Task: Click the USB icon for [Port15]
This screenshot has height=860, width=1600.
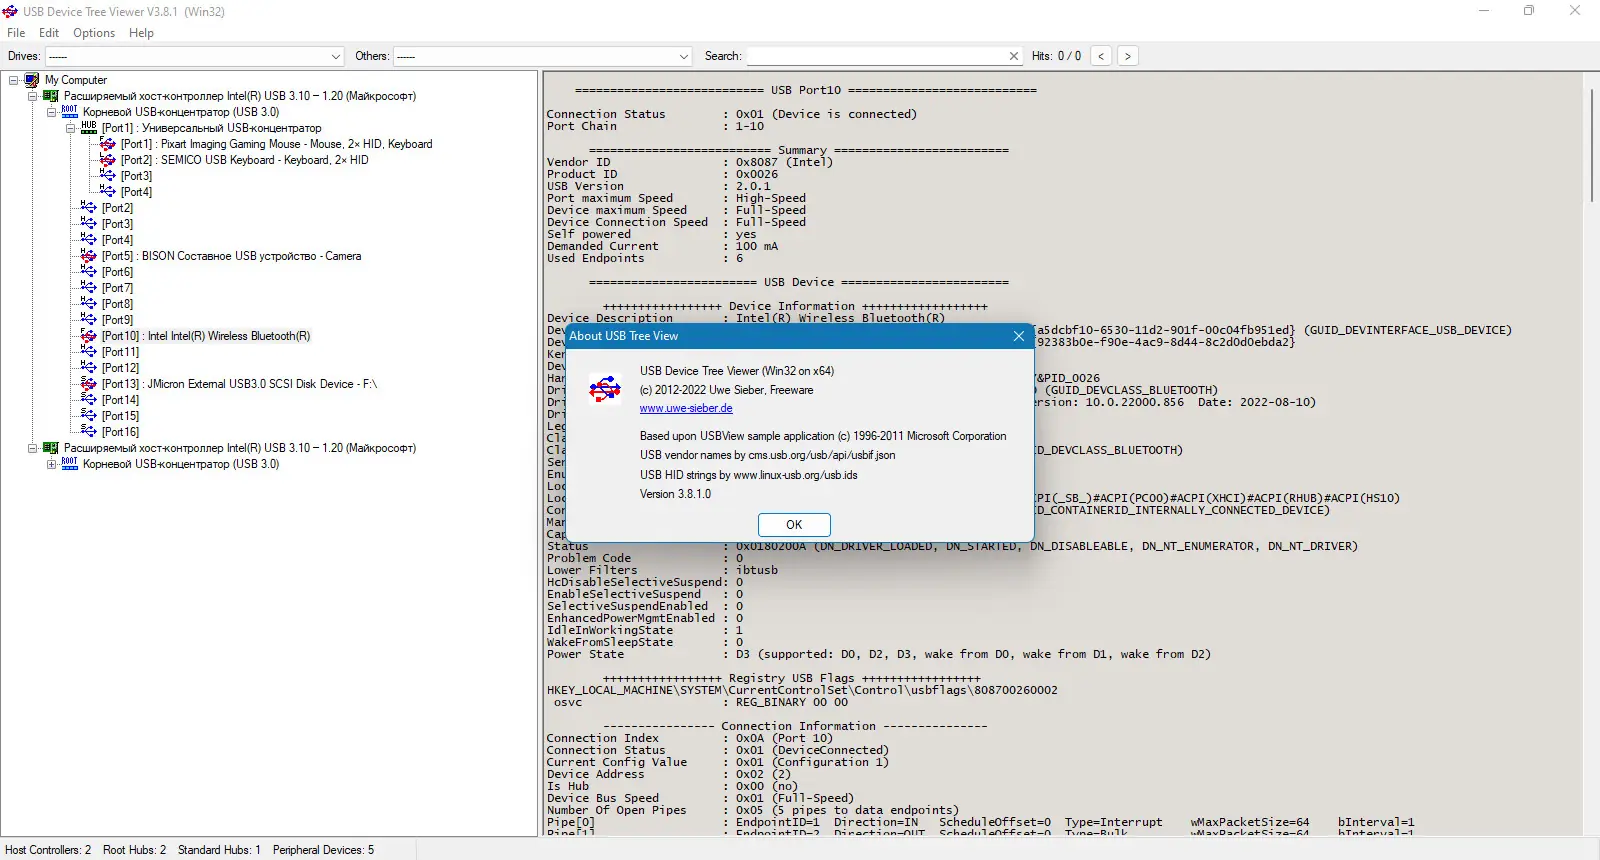Action: click(x=89, y=416)
